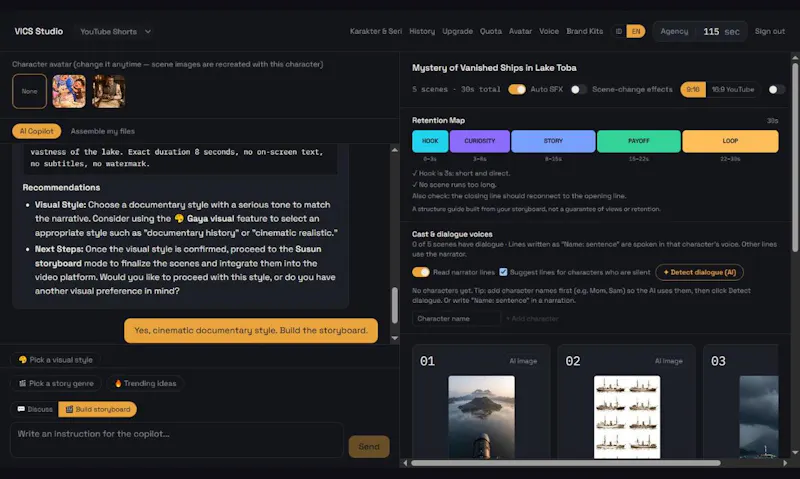Open Brand Kits page
The image size is (800, 479).
(584, 31)
